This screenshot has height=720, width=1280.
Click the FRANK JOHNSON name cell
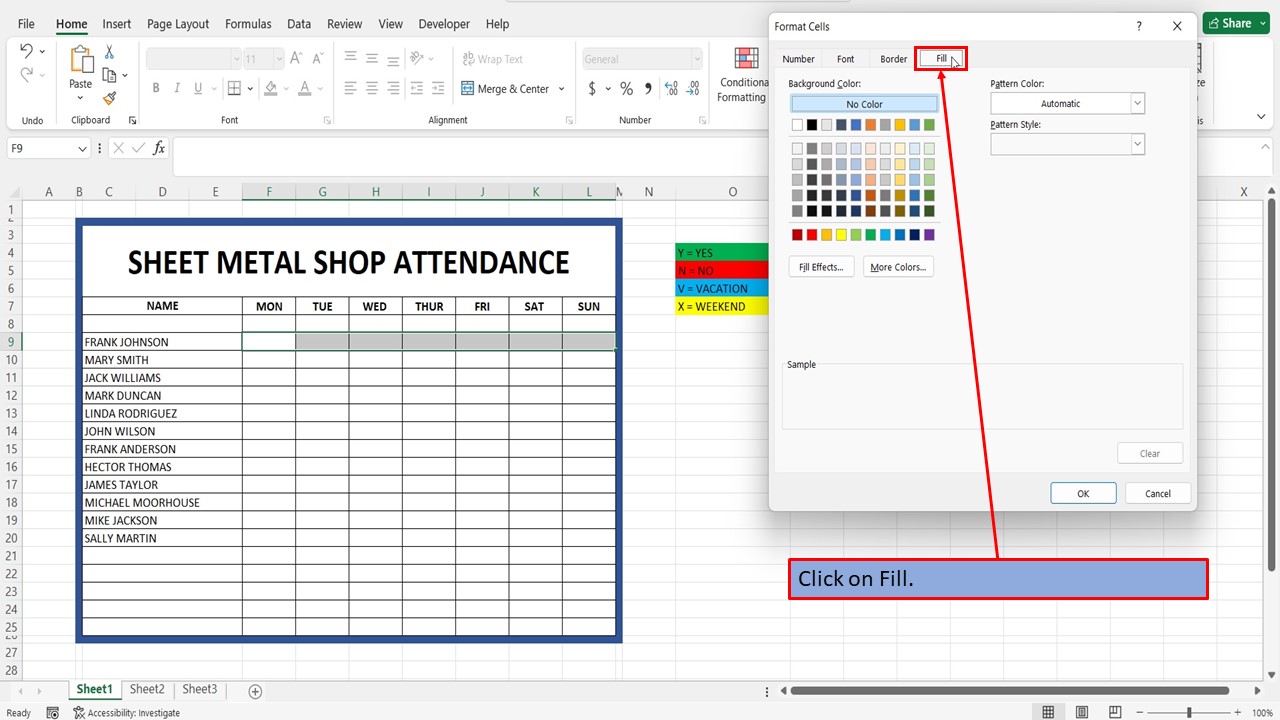pyautogui.click(x=162, y=342)
